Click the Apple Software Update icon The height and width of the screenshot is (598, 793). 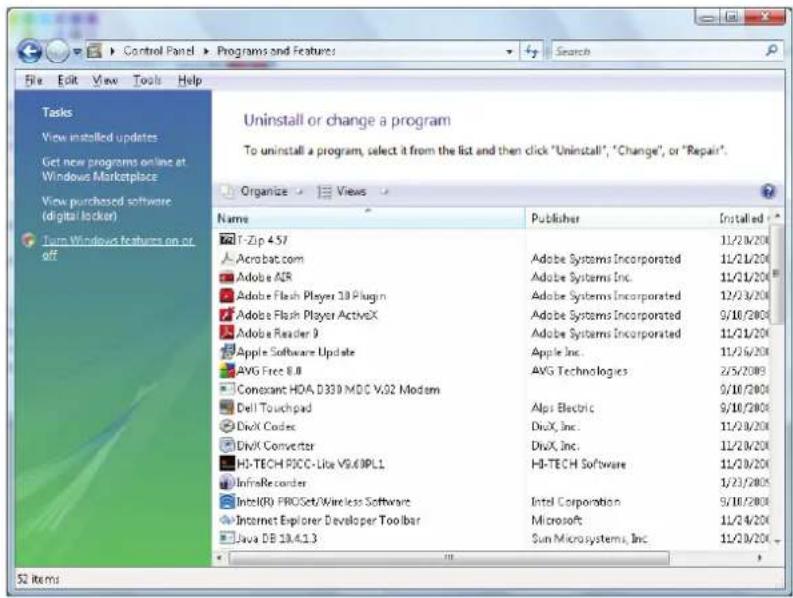(x=227, y=351)
